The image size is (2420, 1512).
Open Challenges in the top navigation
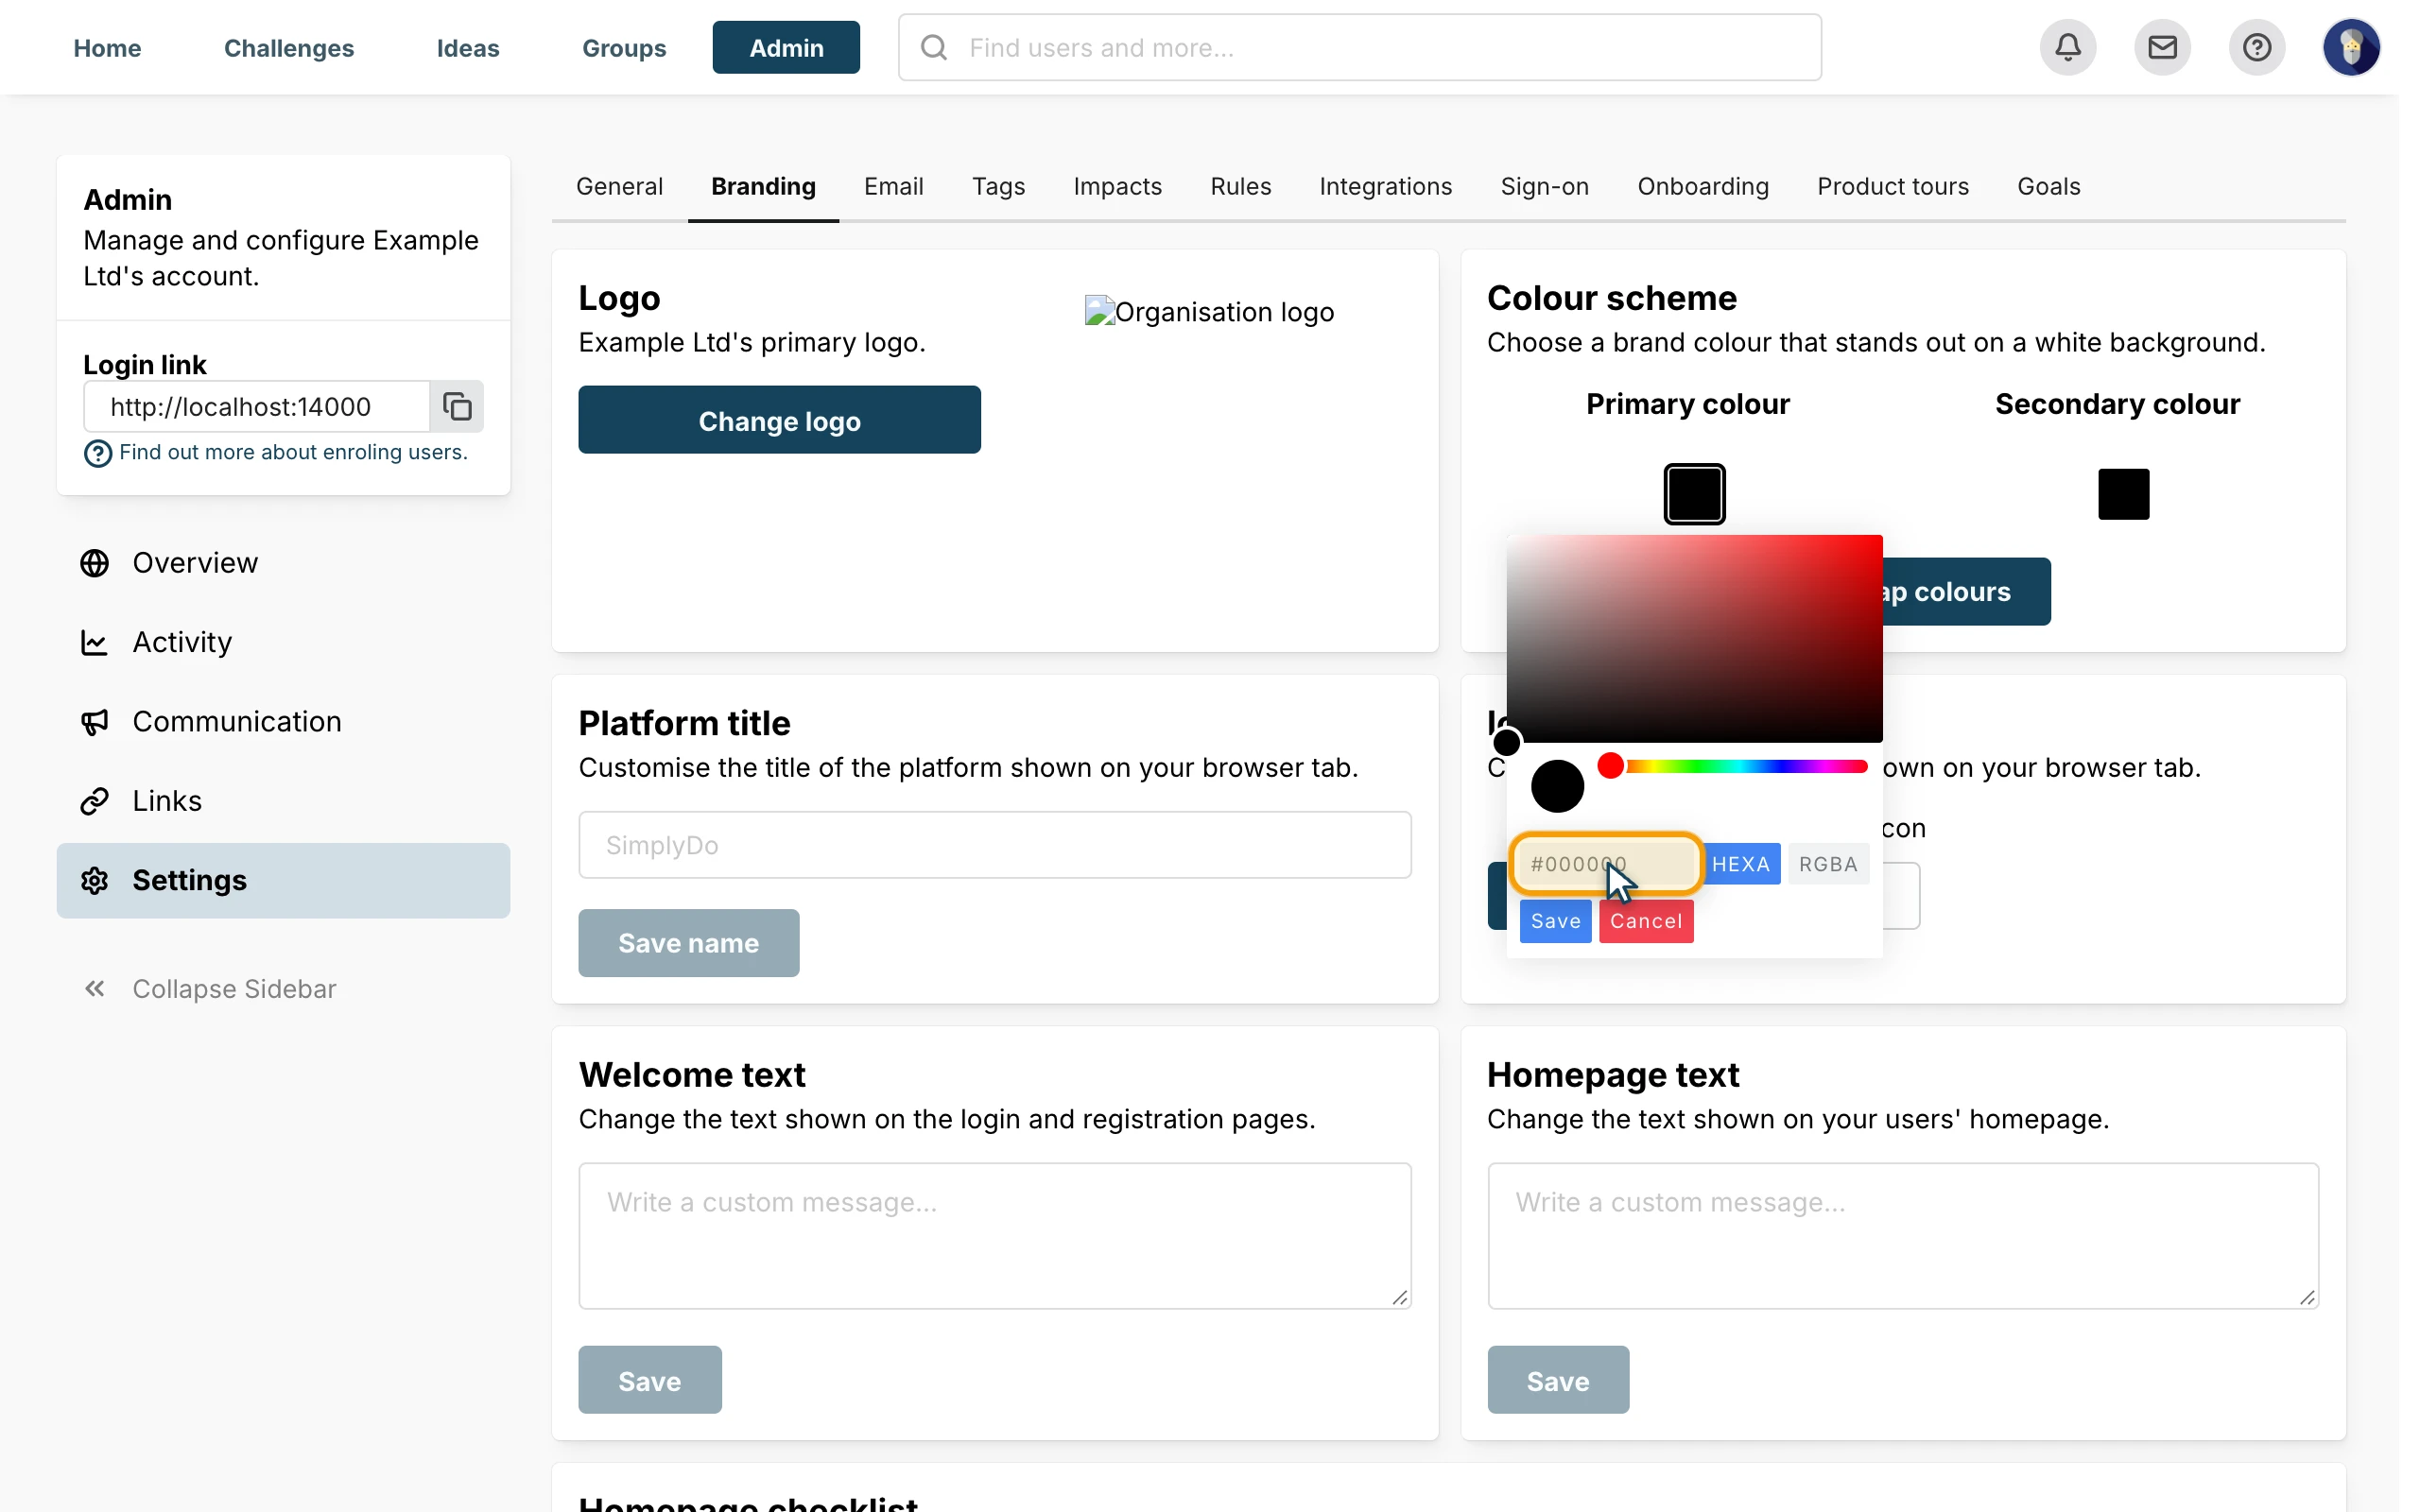click(x=289, y=47)
